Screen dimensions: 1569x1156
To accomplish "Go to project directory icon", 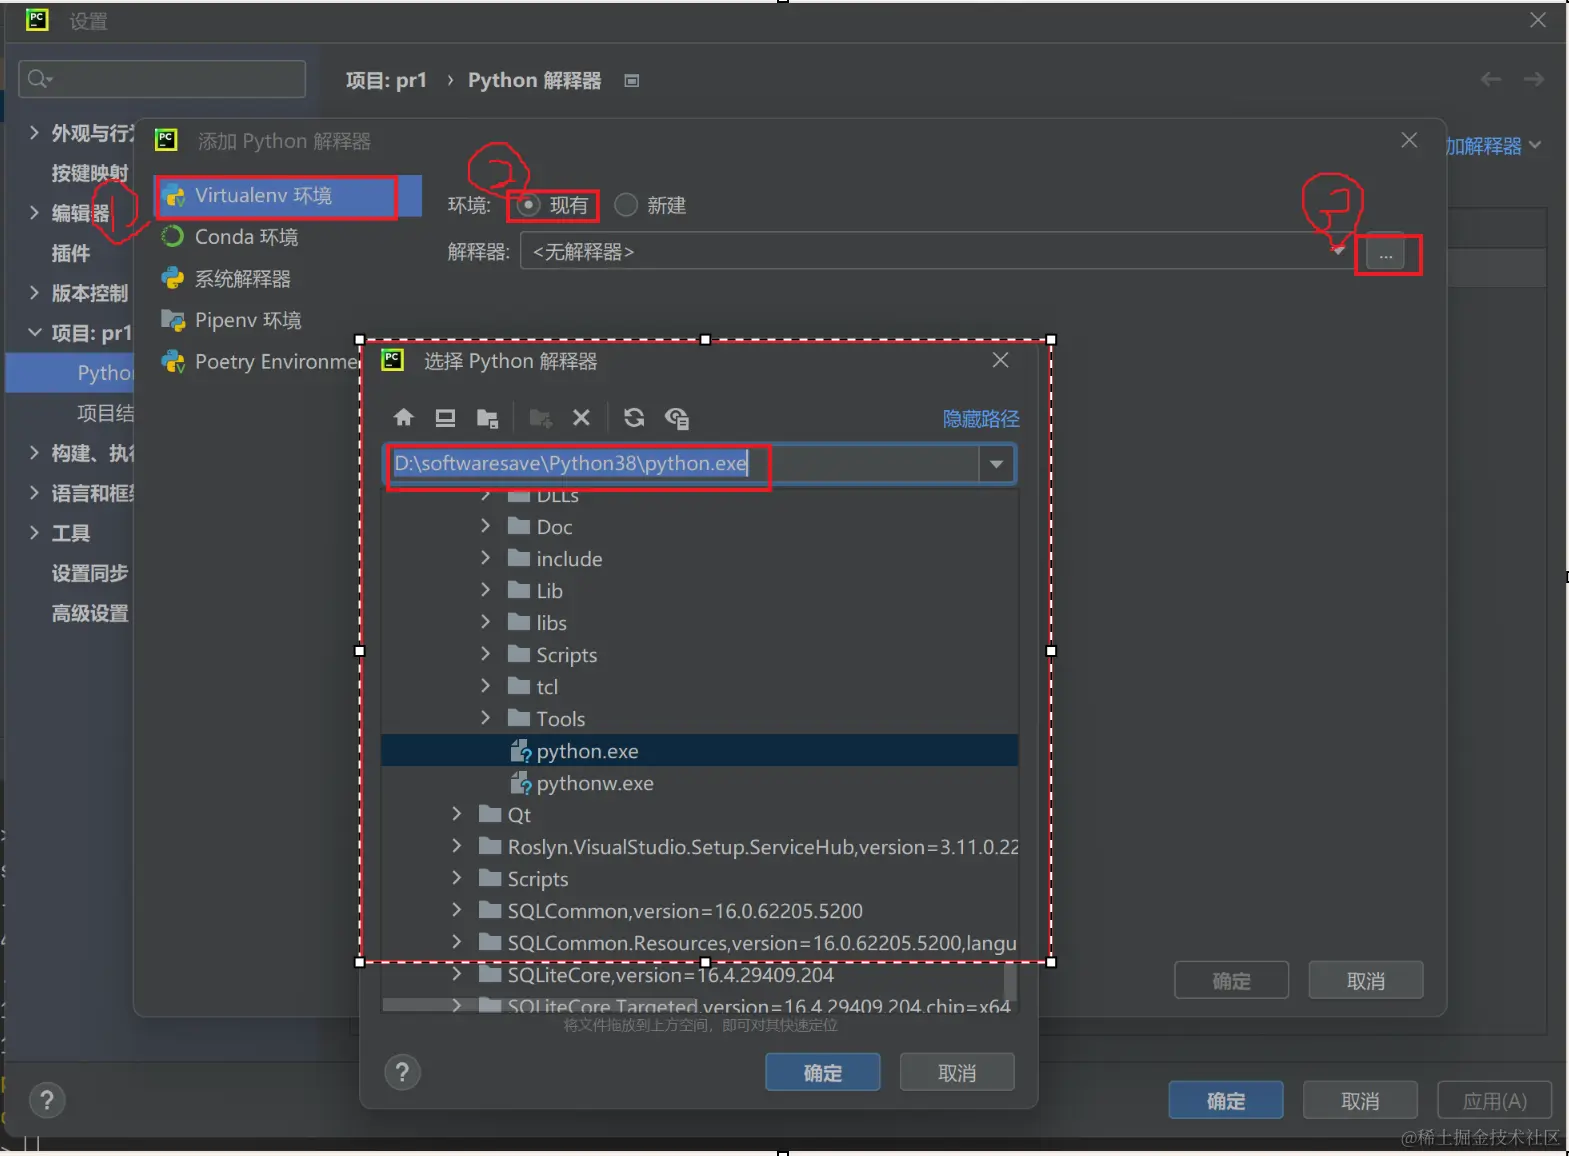I will pos(488,418).
